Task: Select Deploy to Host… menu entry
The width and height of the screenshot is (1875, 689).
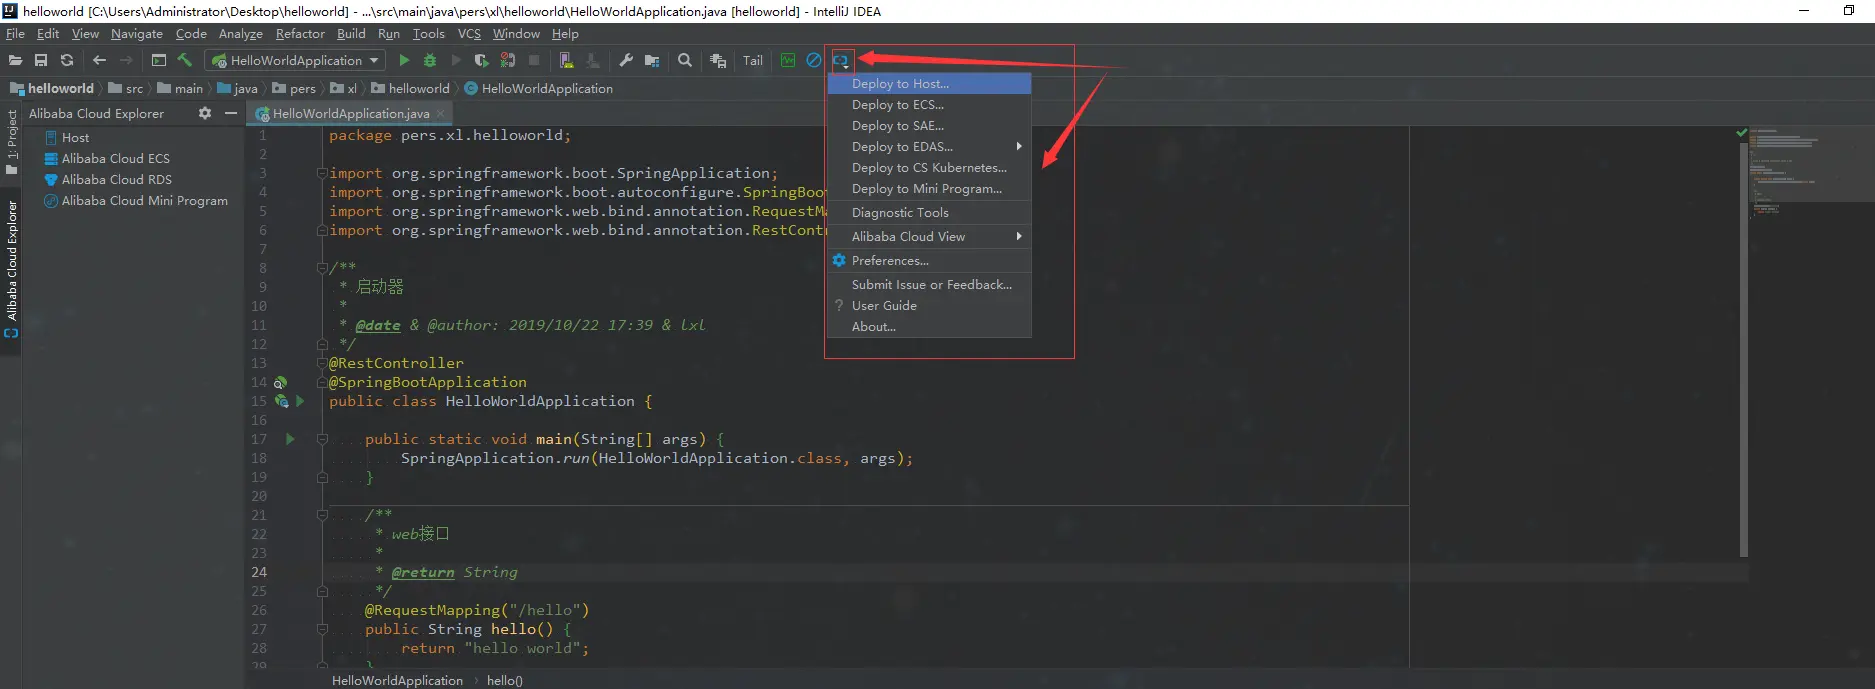Action: 929,84
